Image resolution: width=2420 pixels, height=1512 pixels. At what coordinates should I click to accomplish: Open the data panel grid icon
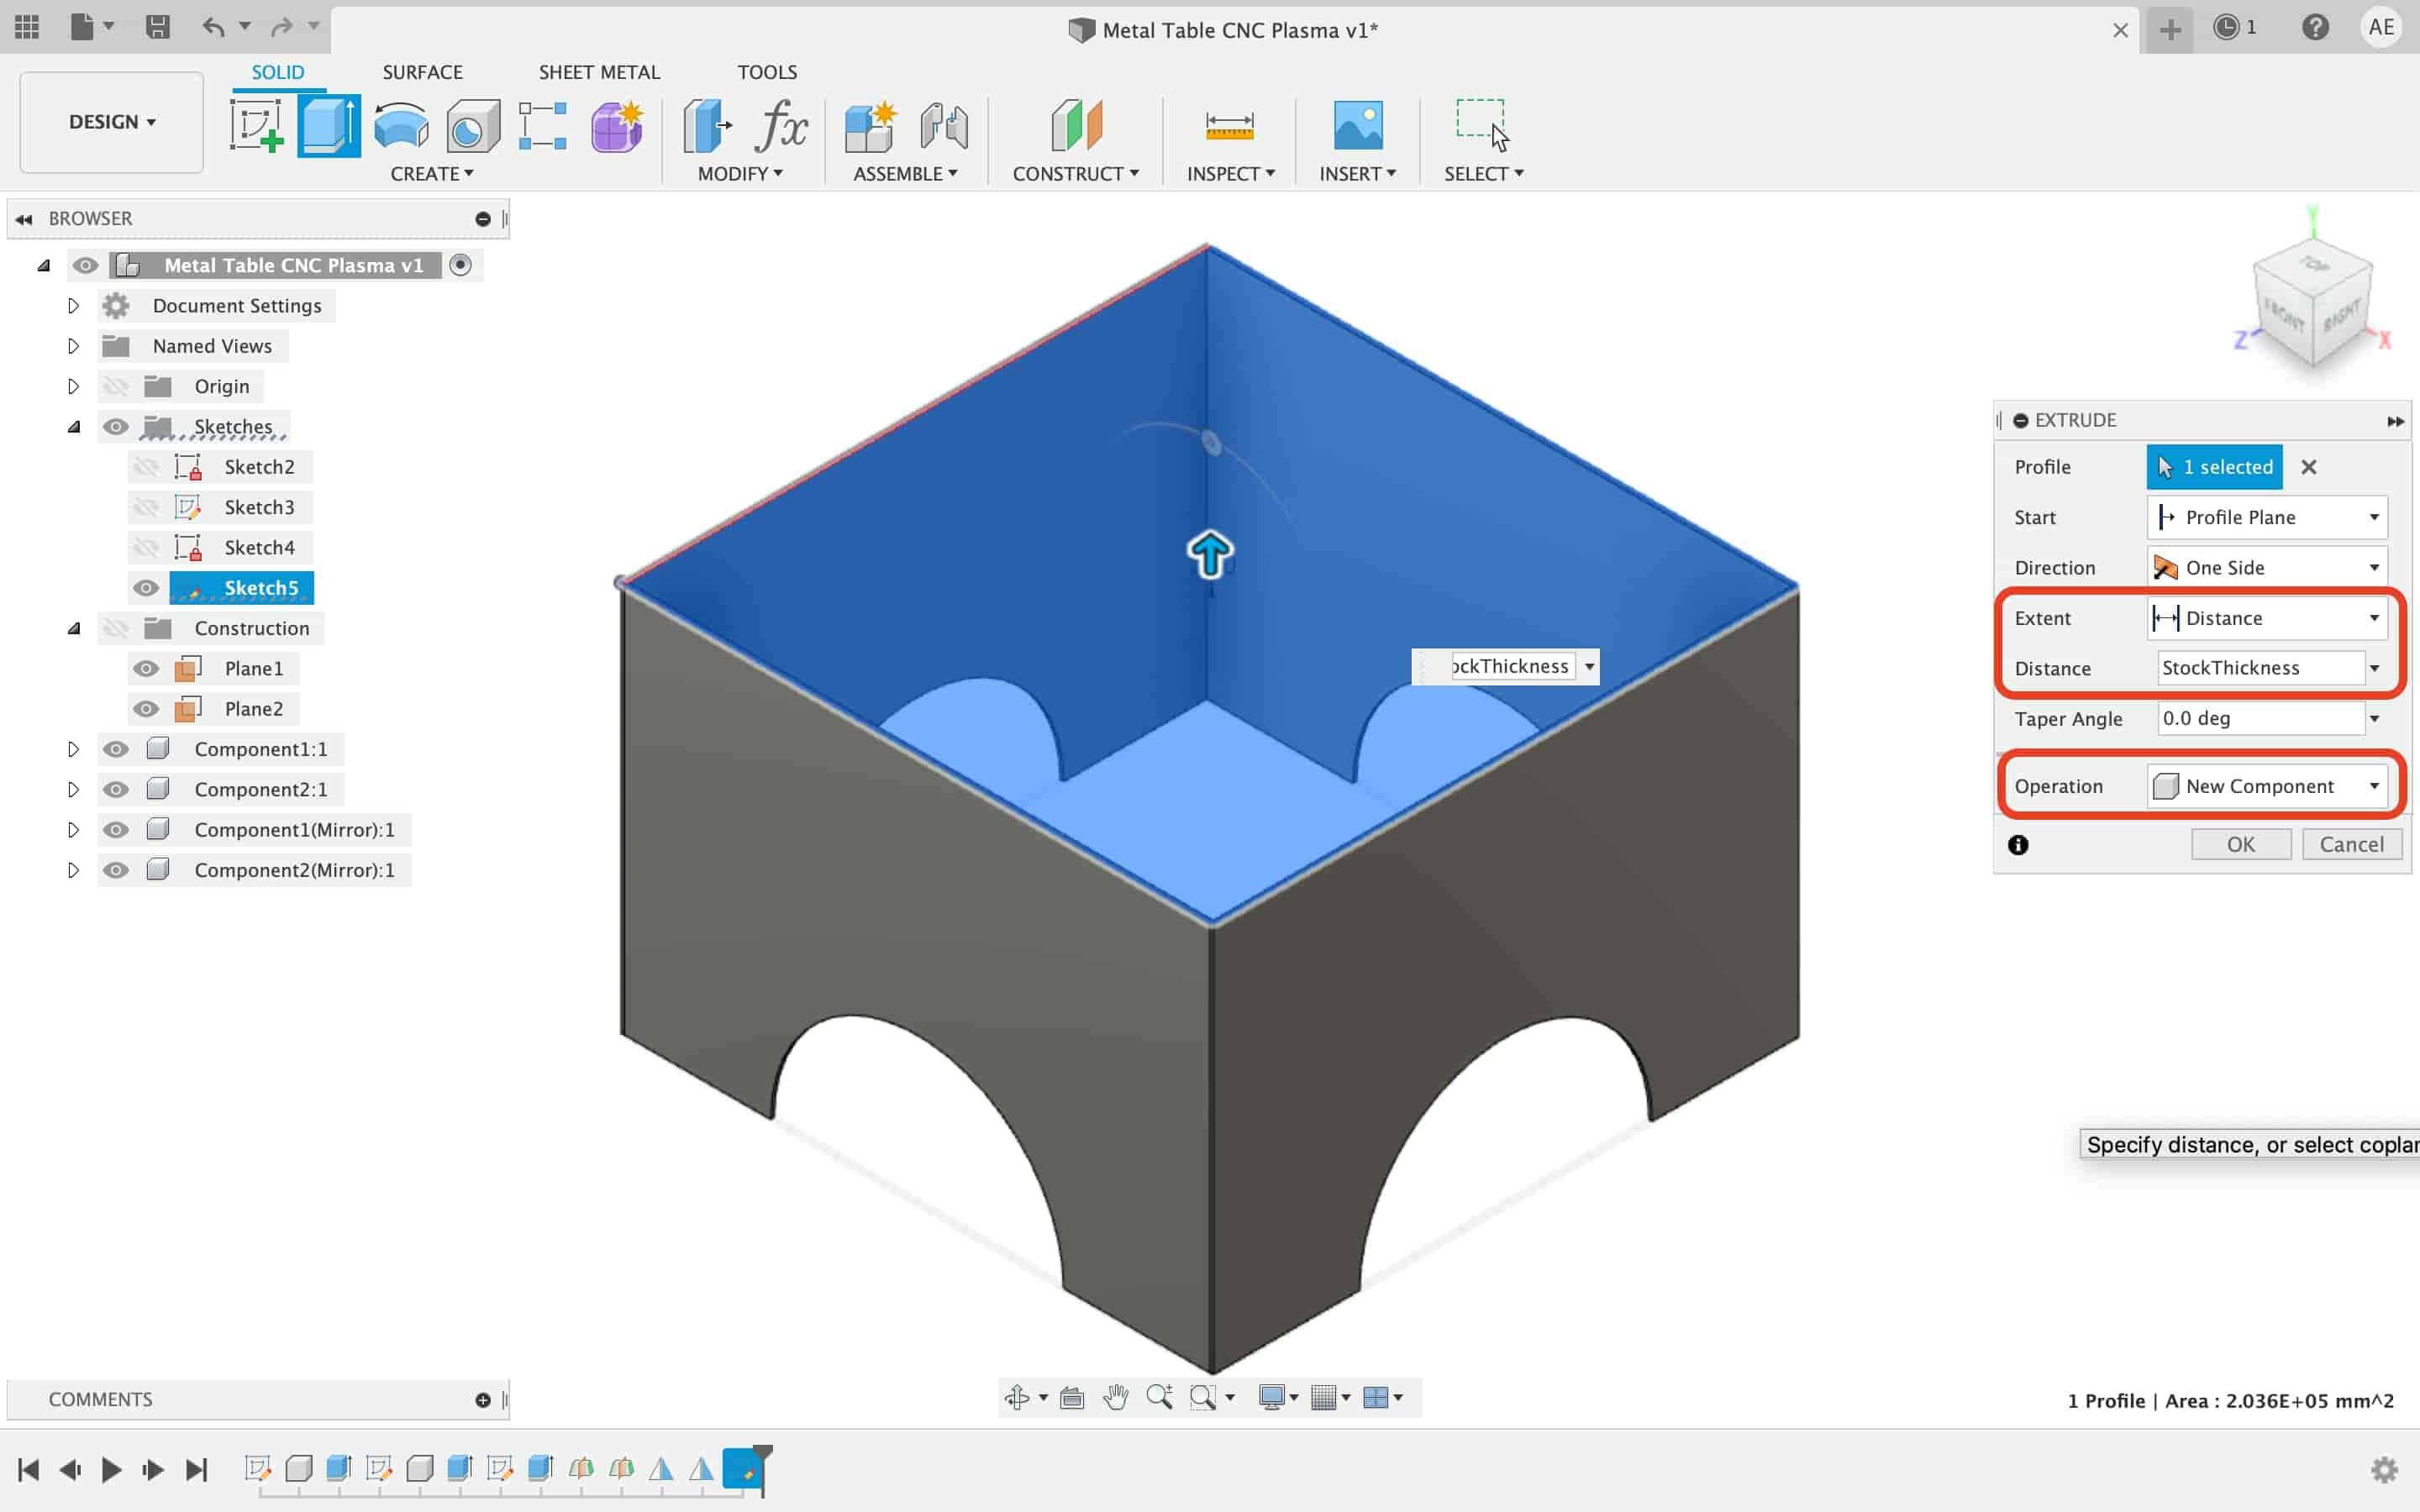tap(27, 27)
